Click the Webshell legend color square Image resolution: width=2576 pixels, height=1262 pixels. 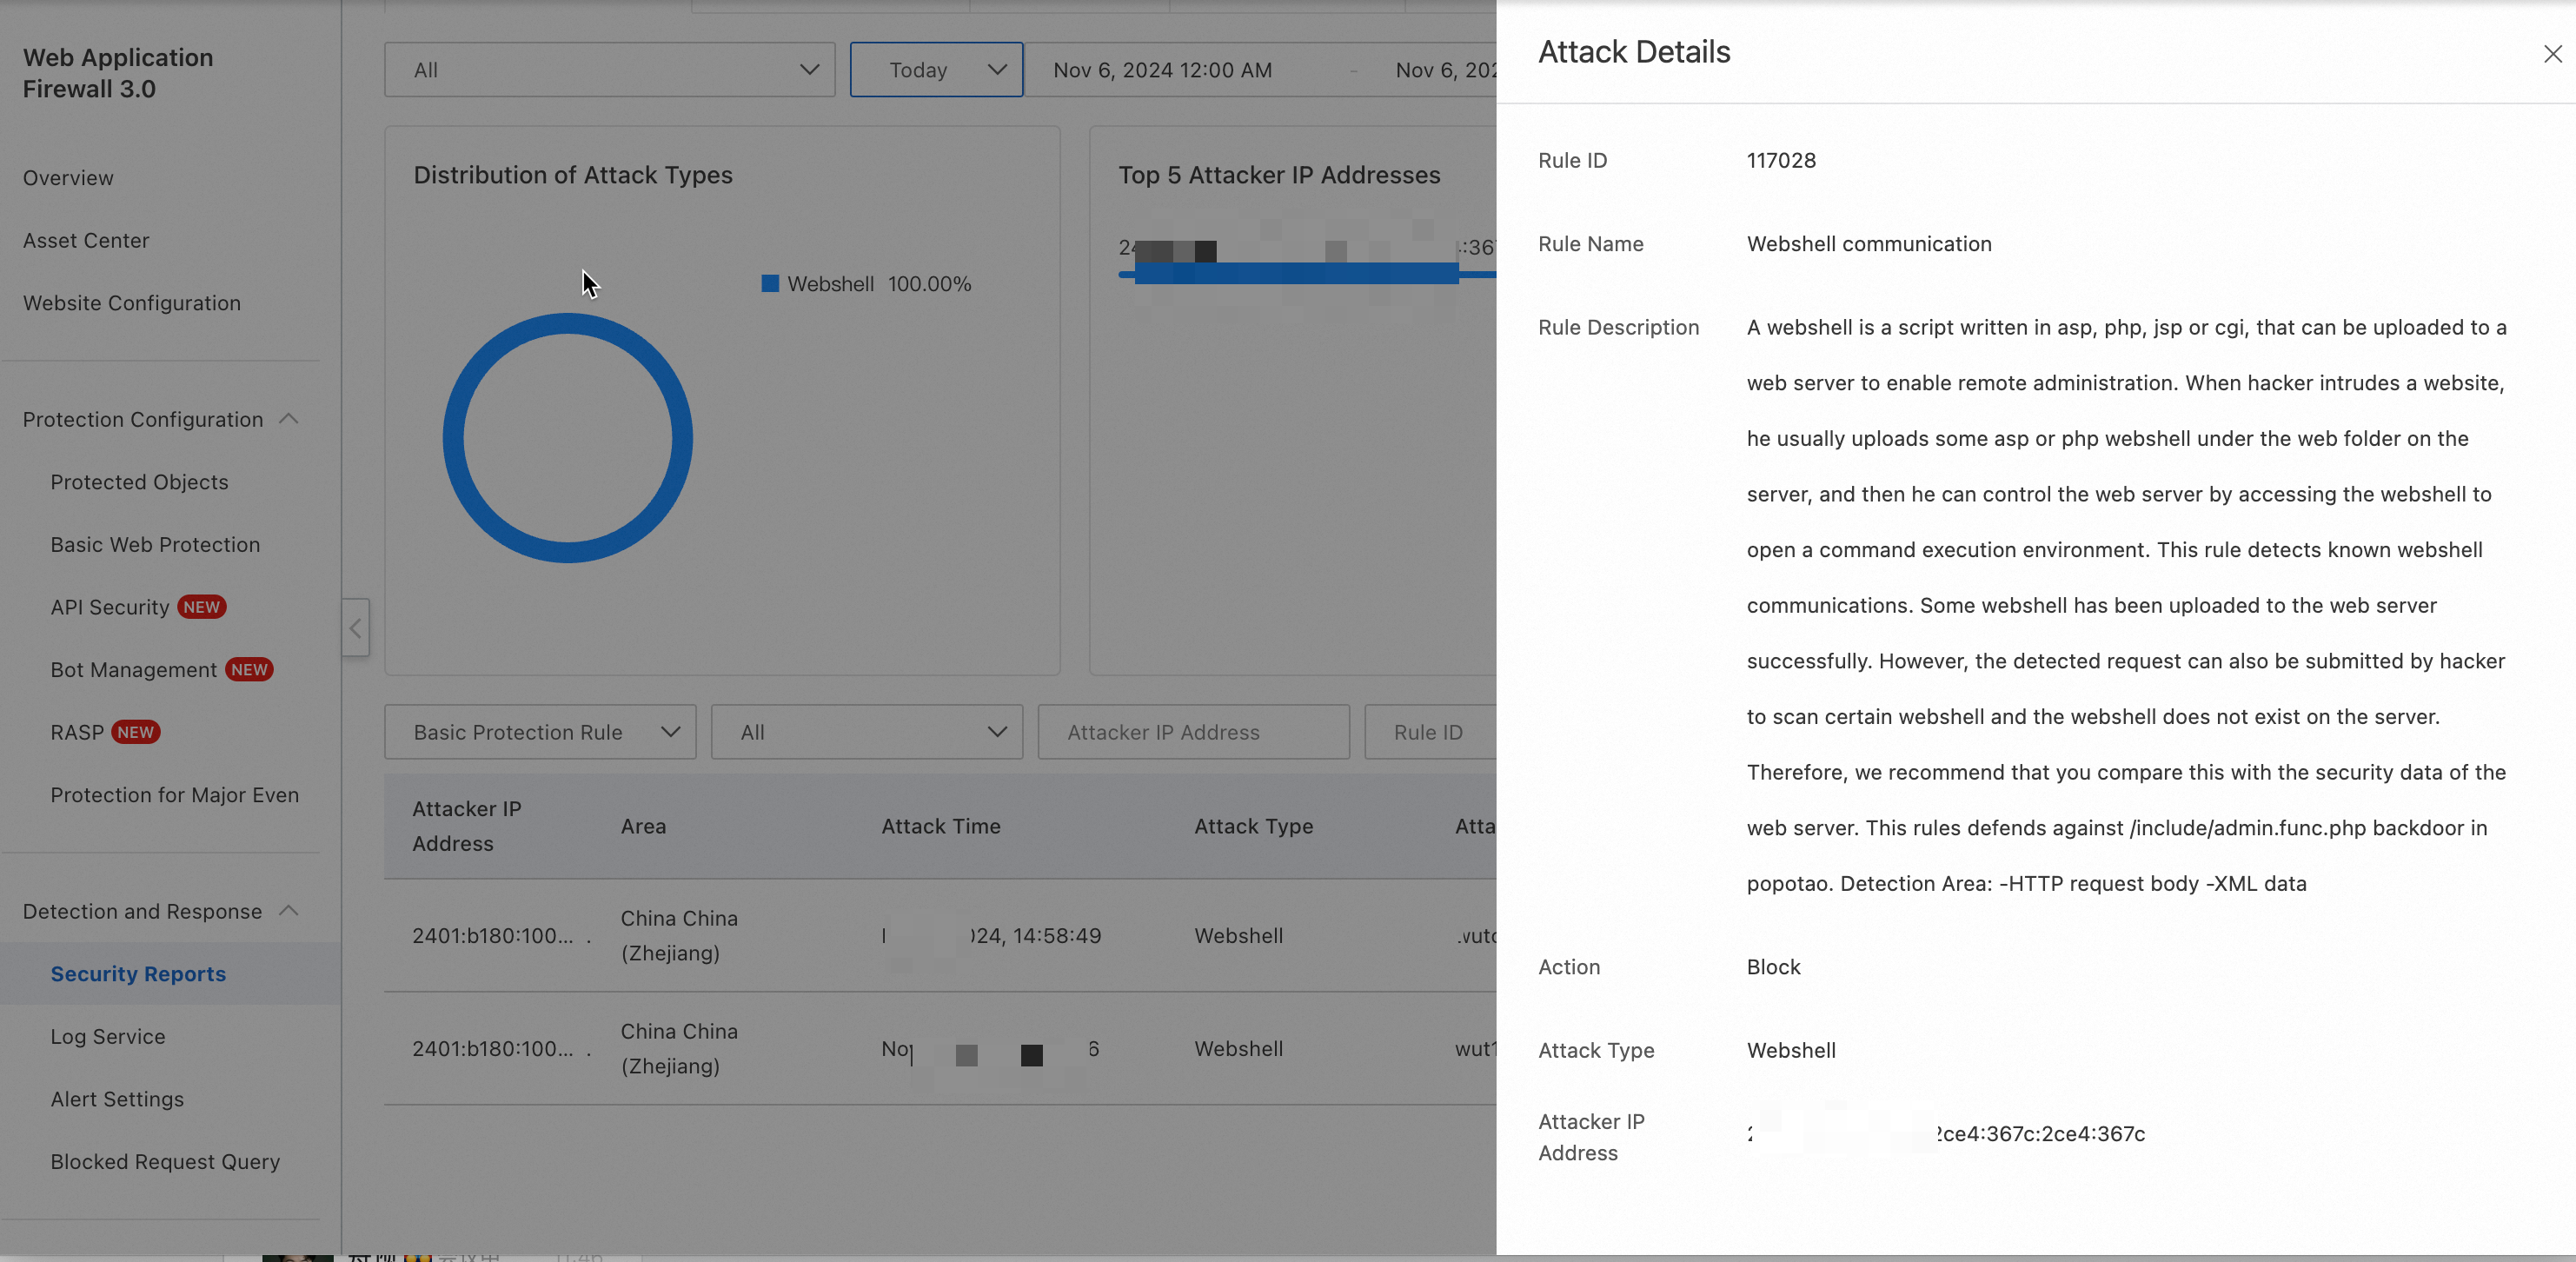tap(770, 284)
